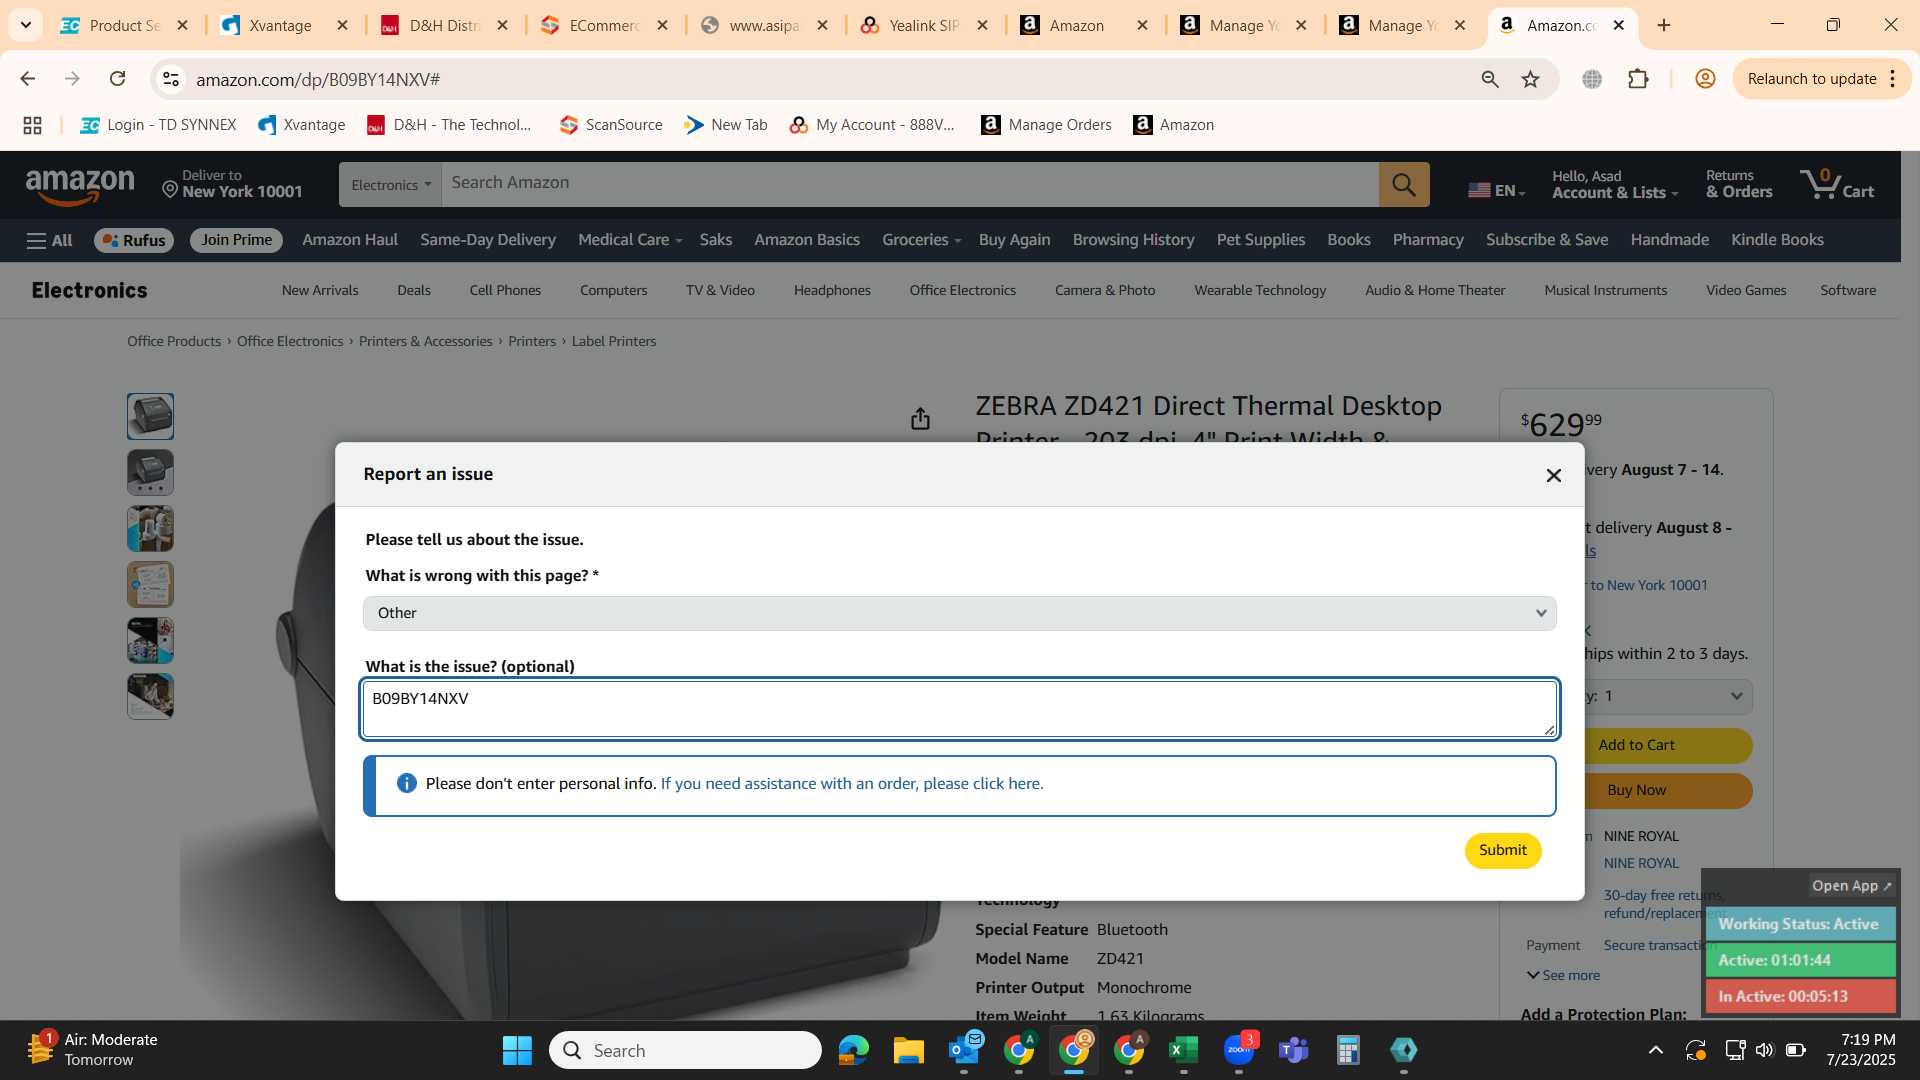This screenshot has width=1920, height=1080.
Task: Open the ScanSource bookmark
Action: point(611,125)
